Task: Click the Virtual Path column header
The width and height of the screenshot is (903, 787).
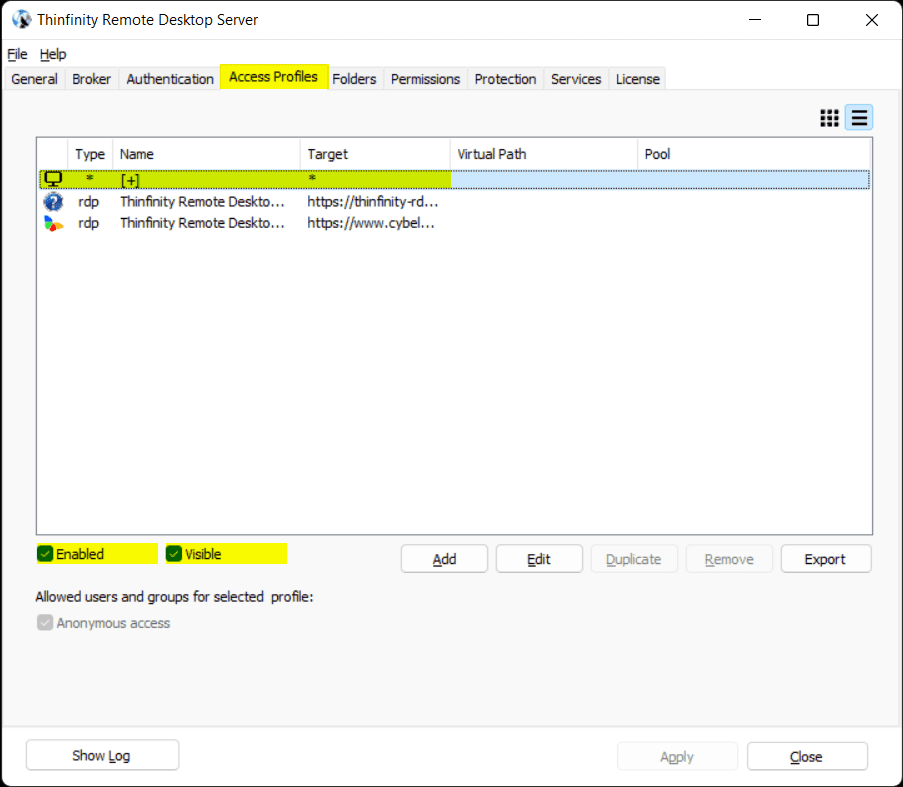Action: (544, 154)
